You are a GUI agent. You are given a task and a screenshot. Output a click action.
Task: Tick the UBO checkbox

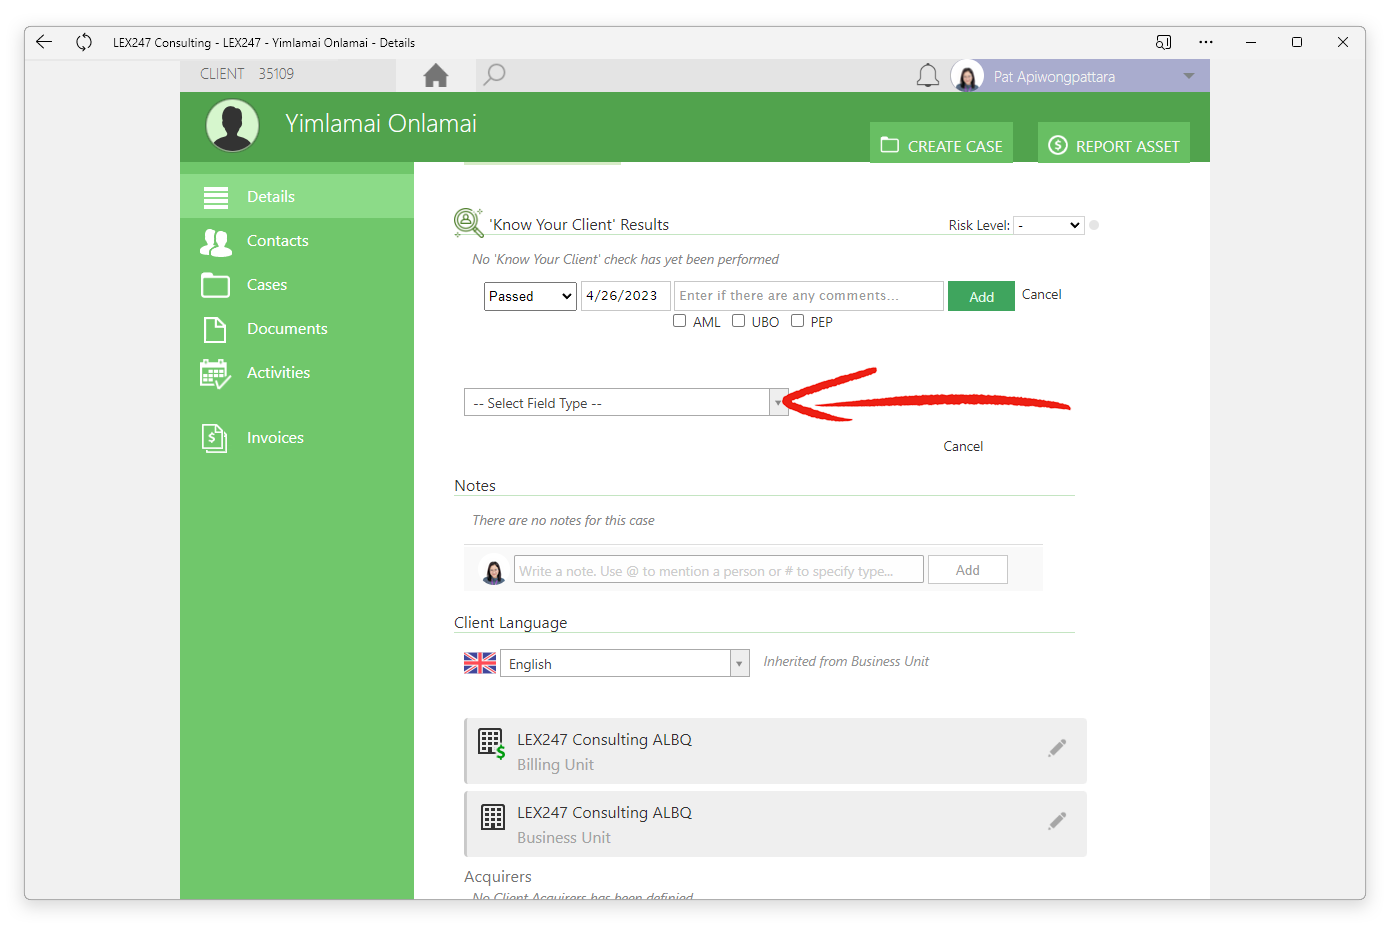(739, 321)
